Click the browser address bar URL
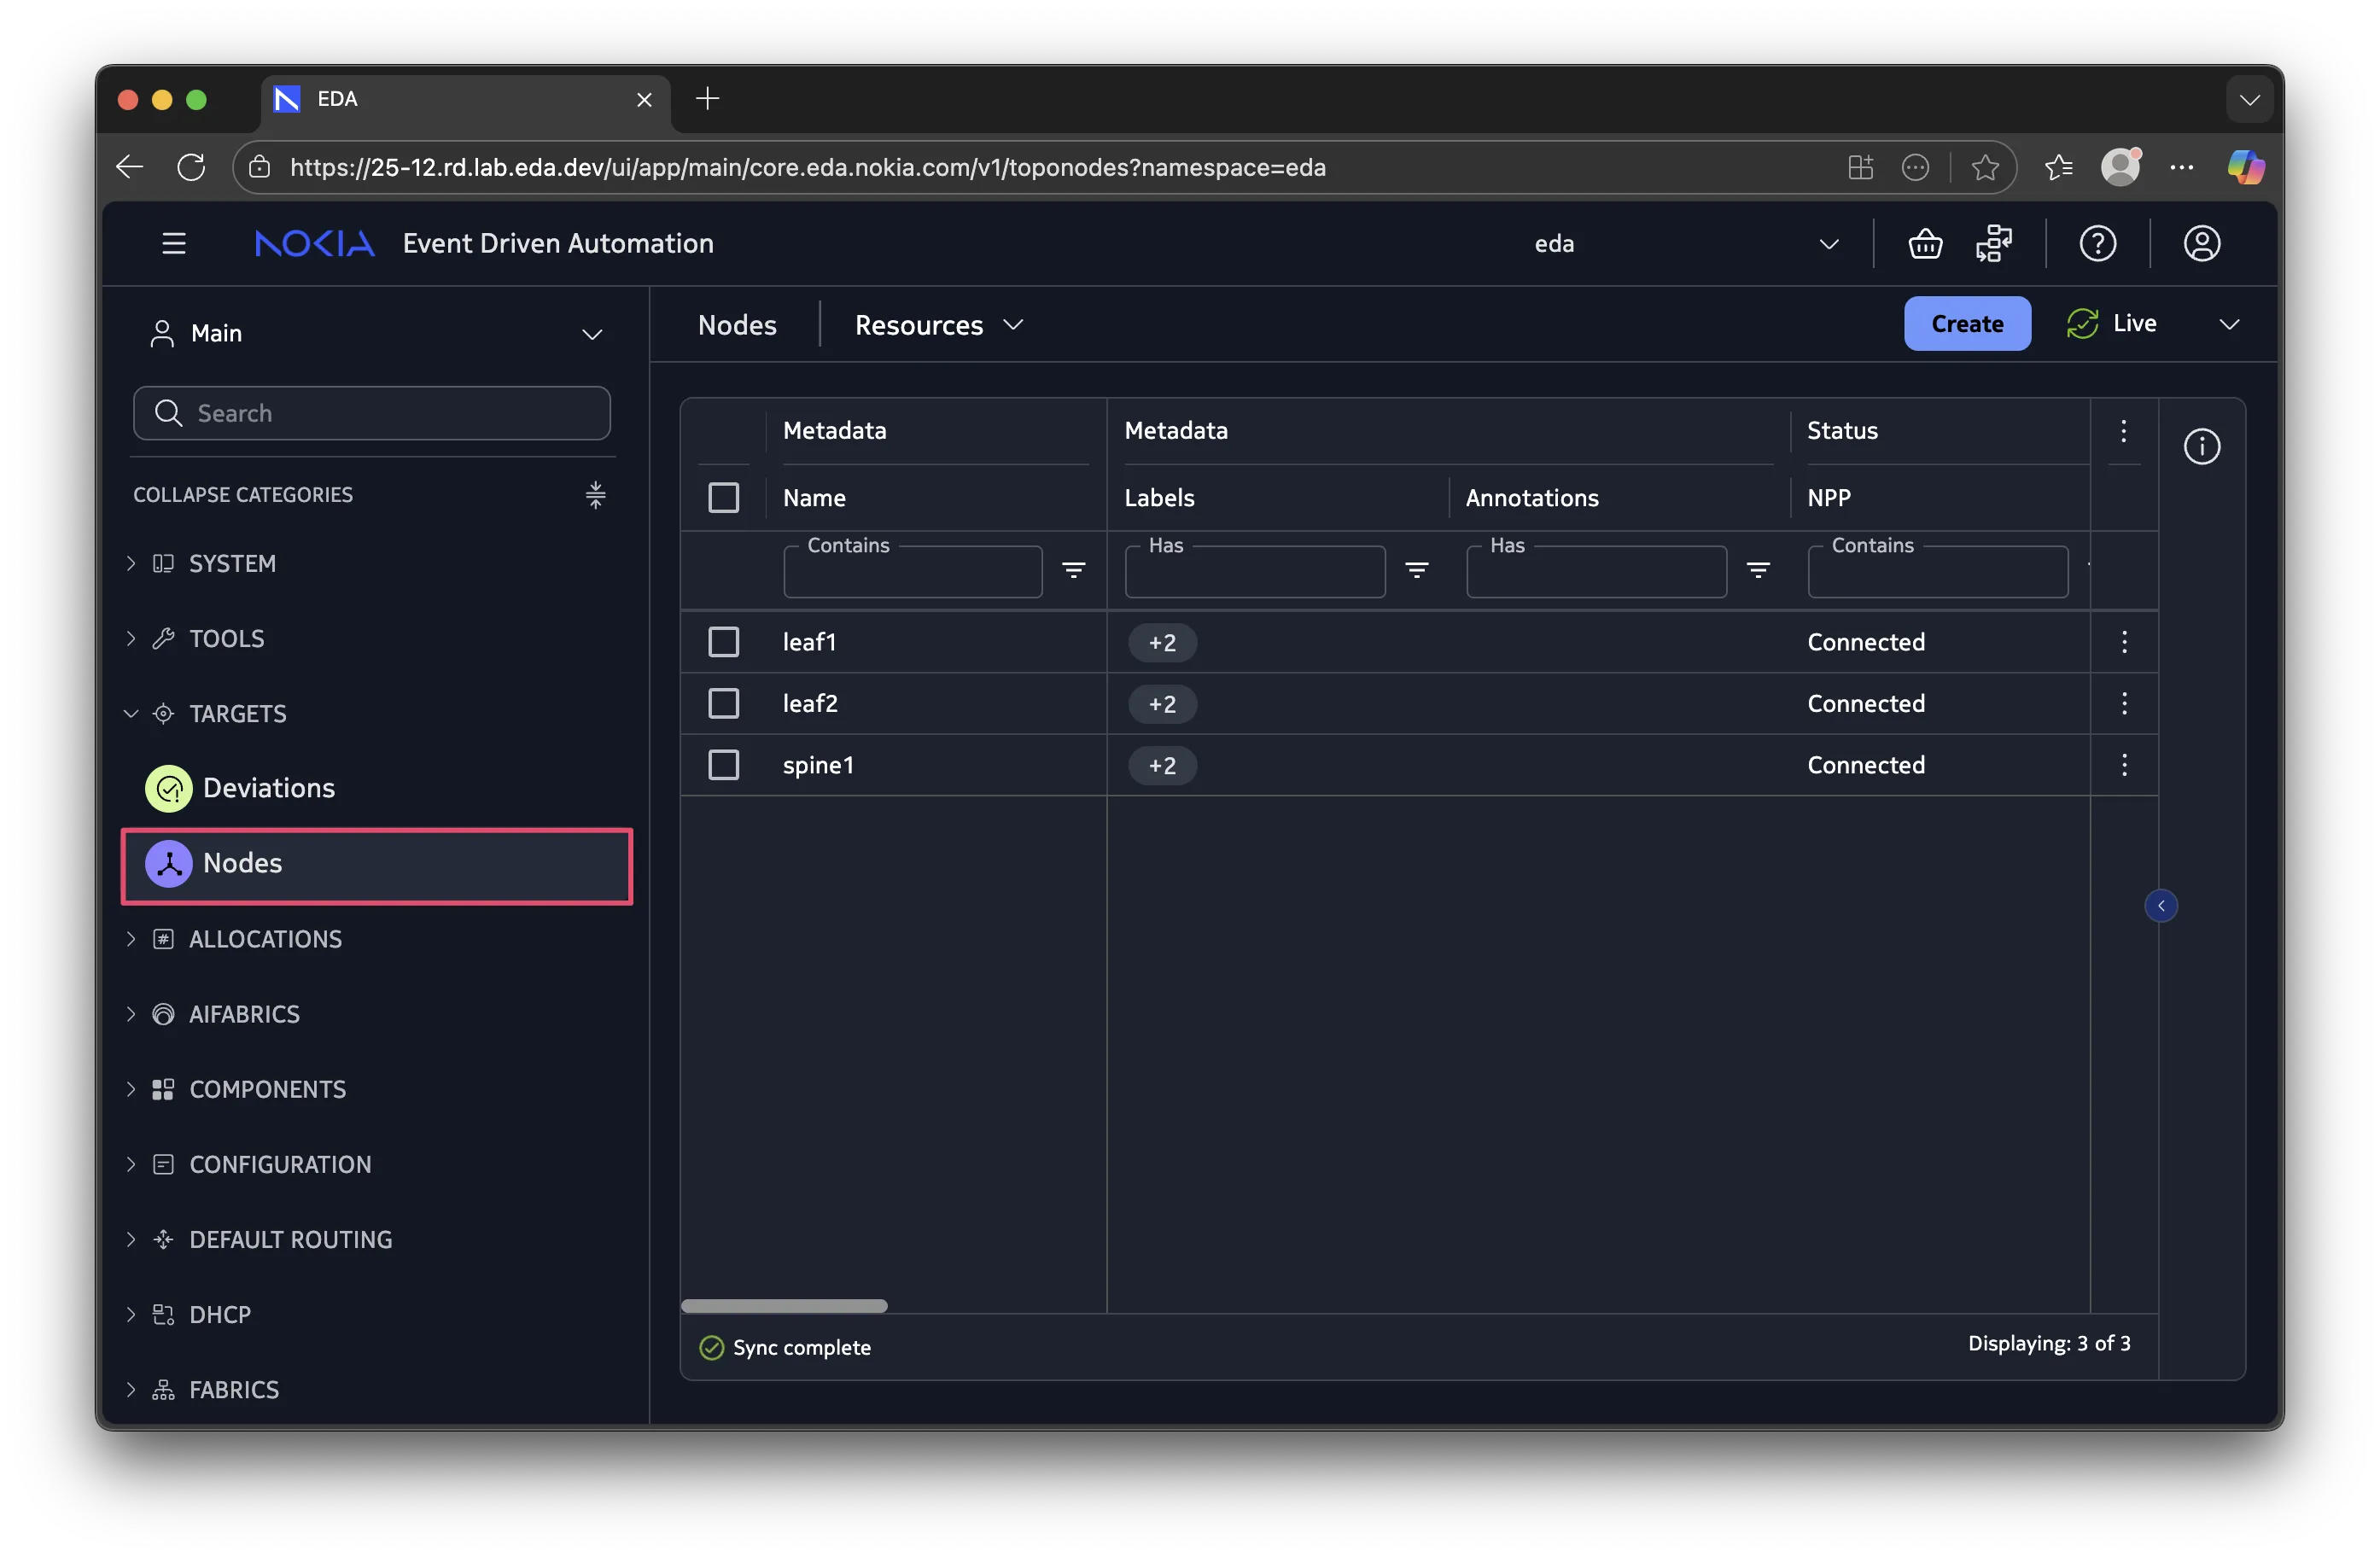This screenshot has width=2380, height=1557. pyautogui.click(x=807, y=167)
